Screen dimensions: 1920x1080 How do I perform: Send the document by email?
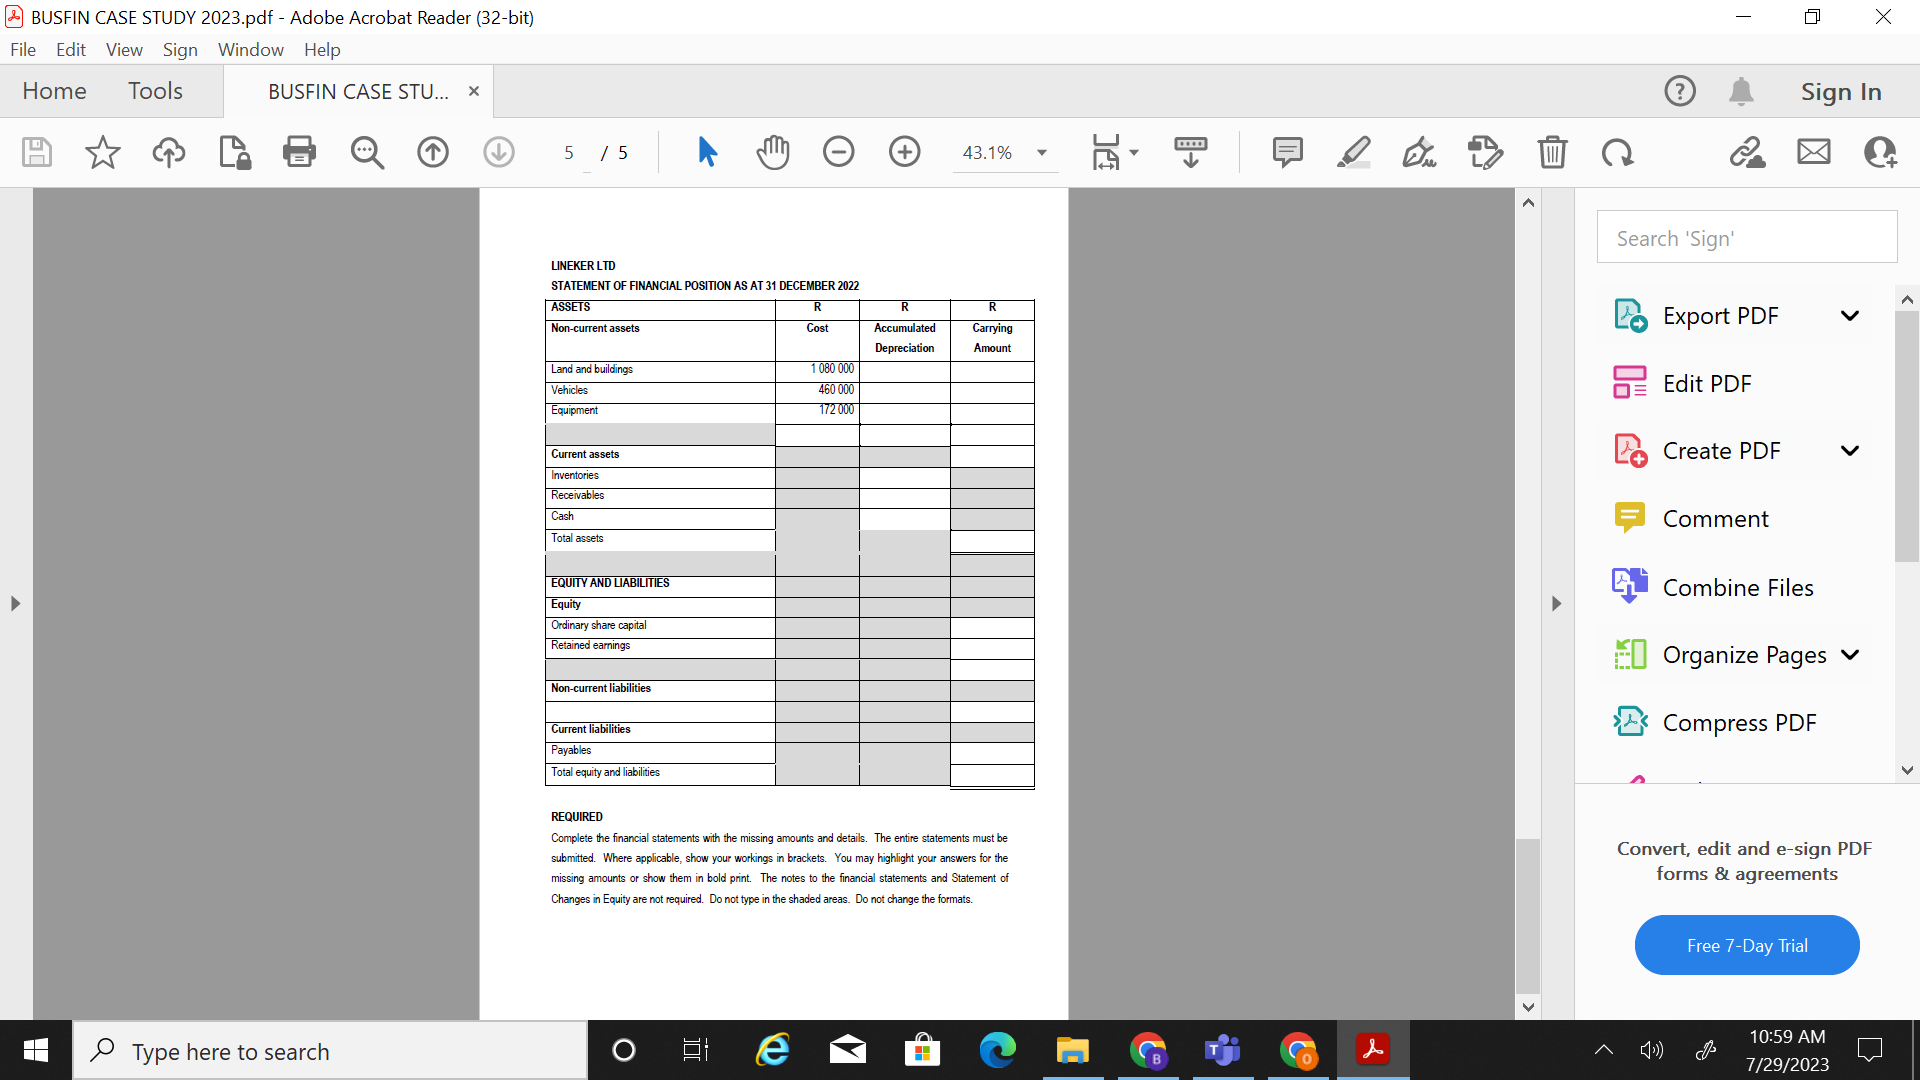1813,152
